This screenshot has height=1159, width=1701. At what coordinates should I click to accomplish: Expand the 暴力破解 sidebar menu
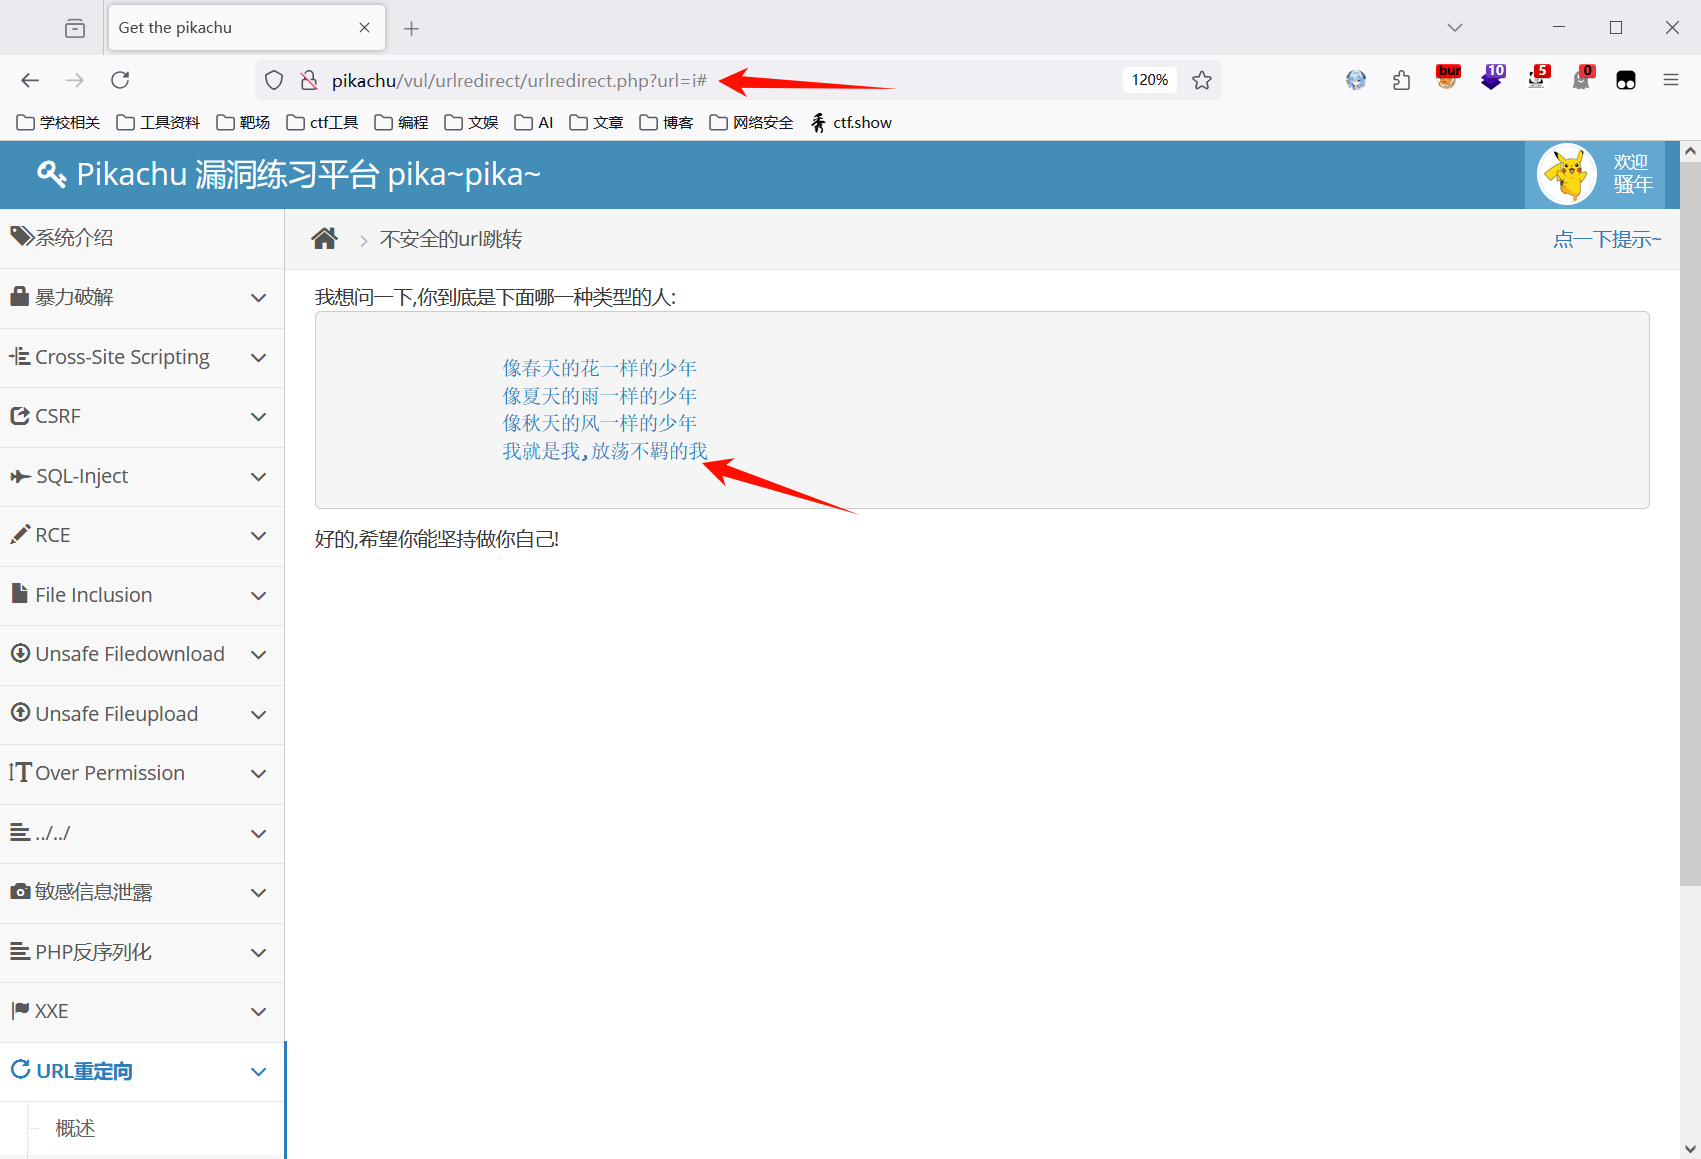(x=142, y=297)
